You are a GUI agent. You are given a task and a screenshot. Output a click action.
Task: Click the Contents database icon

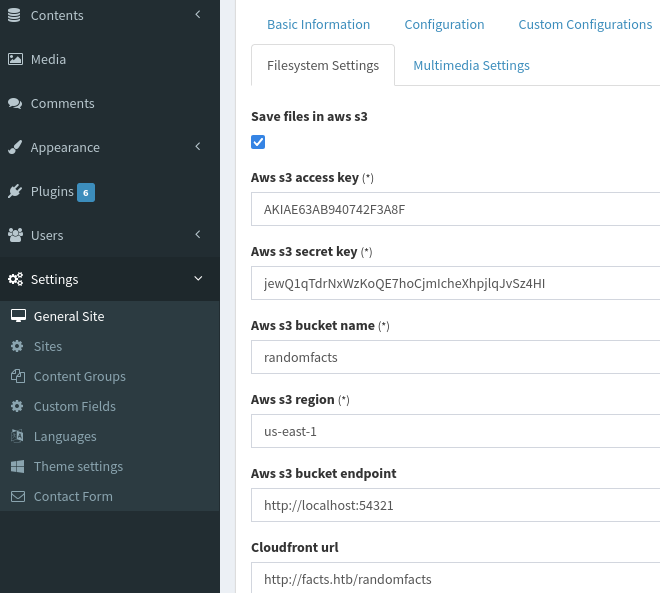click(x=14, y=15)
